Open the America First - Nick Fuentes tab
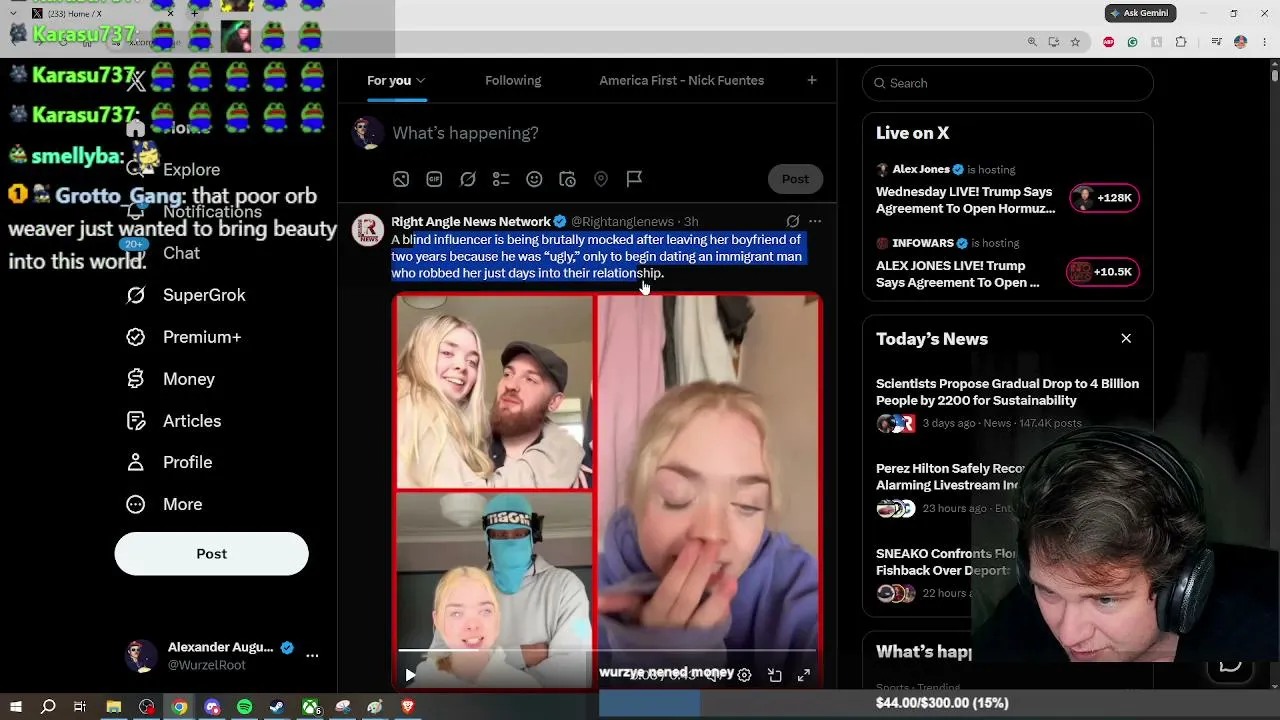This screenshot has height=720, width=1280. click(682, 81)
